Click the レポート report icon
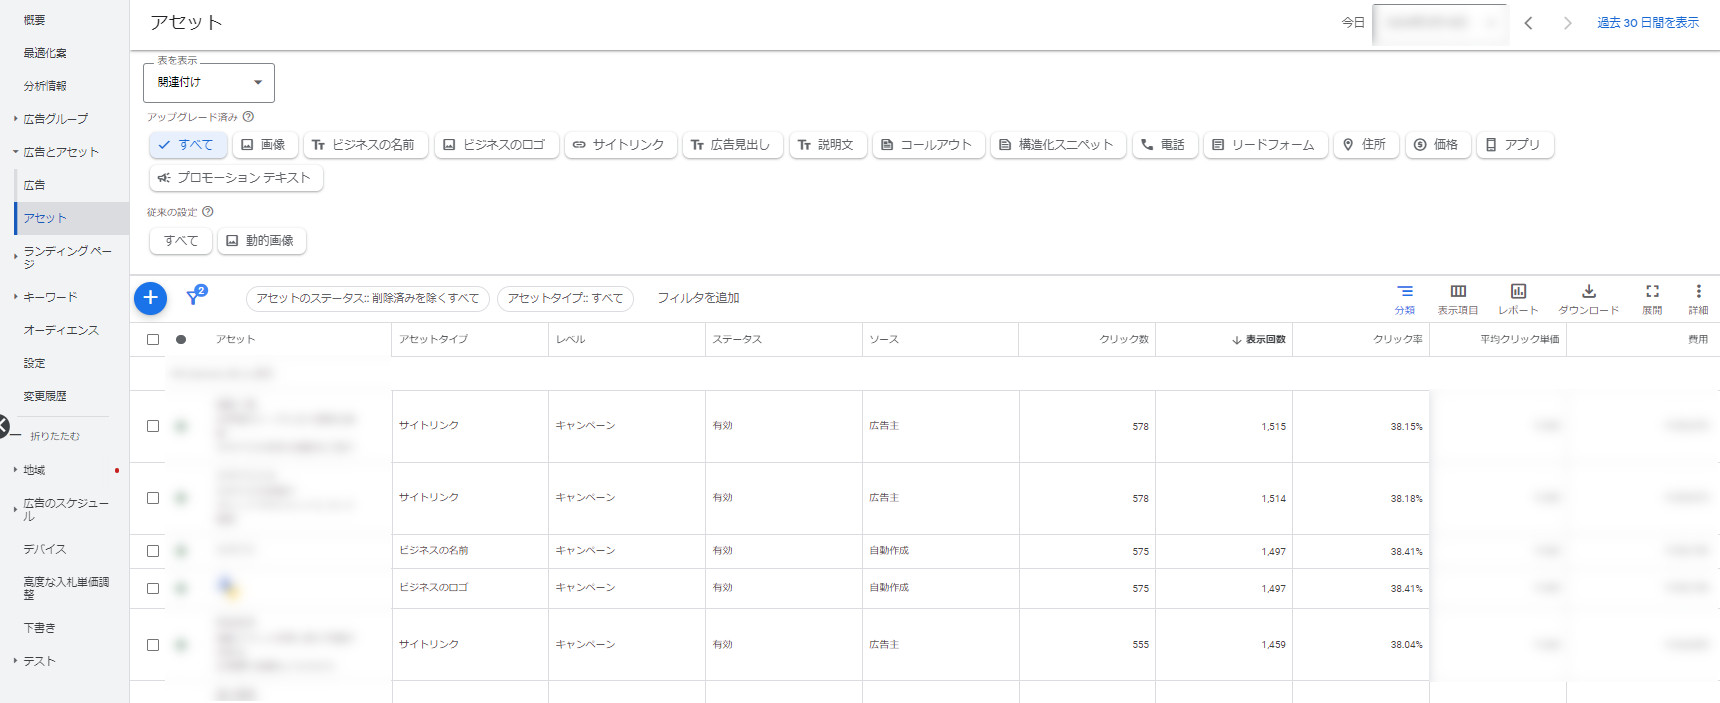The height and width of the screenshot is (703, 1720). pos(1518,298)
